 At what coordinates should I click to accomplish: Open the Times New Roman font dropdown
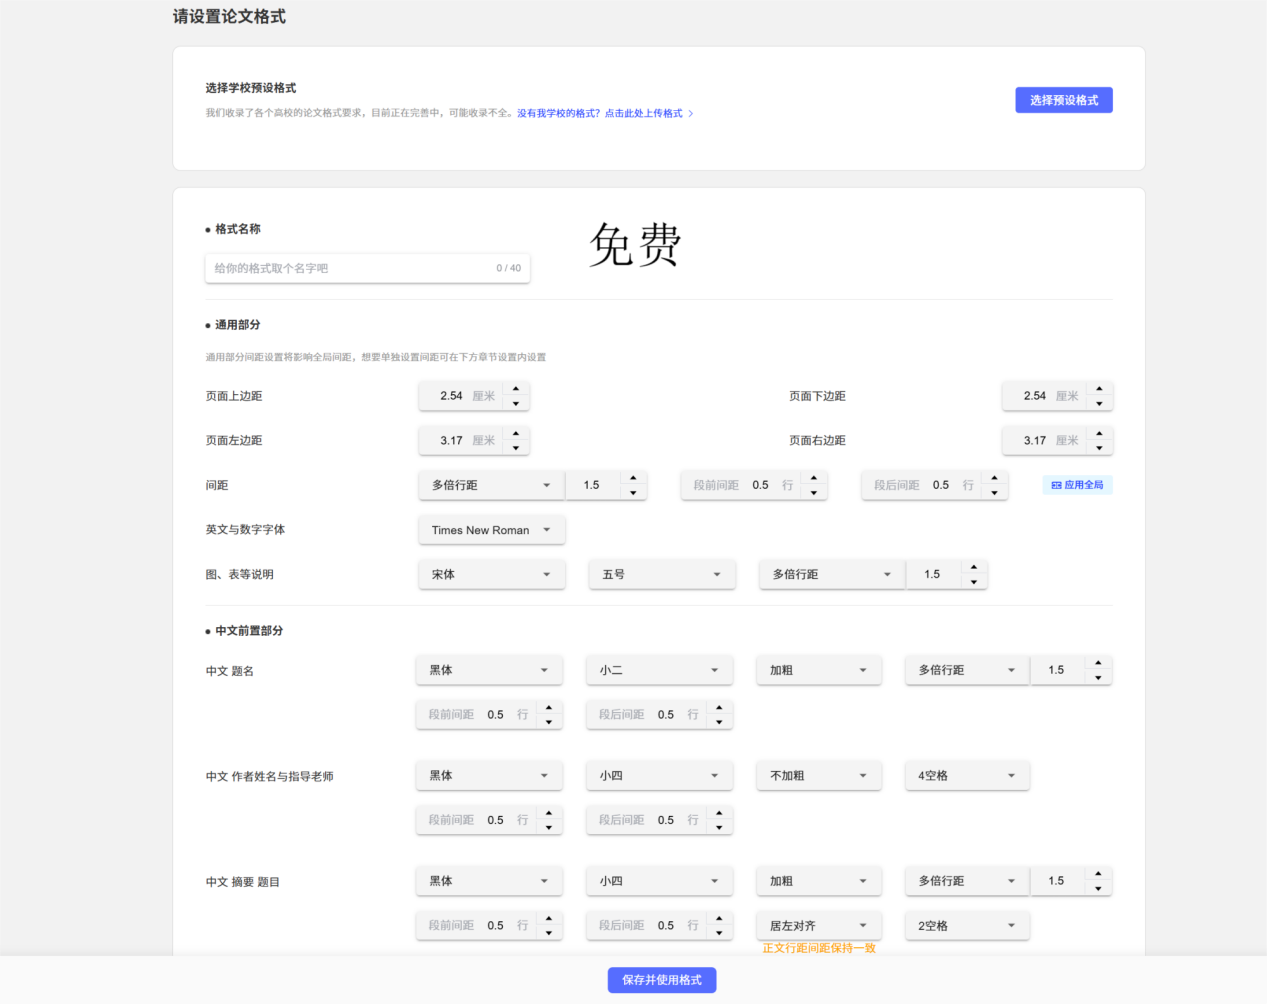click(x=491, y=530)
